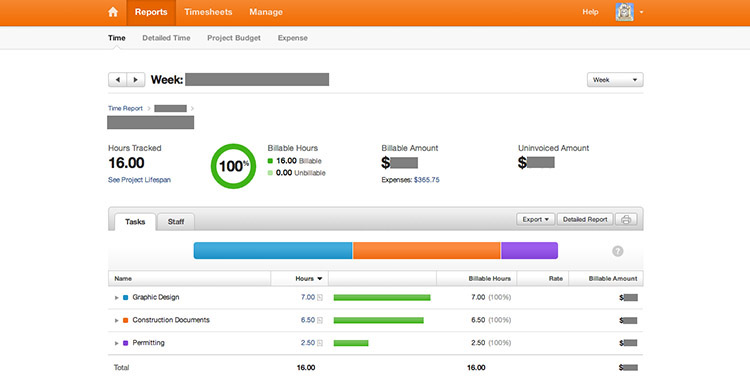The width and height of the screenshot is (750, 388).
Task: Open the account dropdown arrow beside avatar
Action: tap(641, 12)
